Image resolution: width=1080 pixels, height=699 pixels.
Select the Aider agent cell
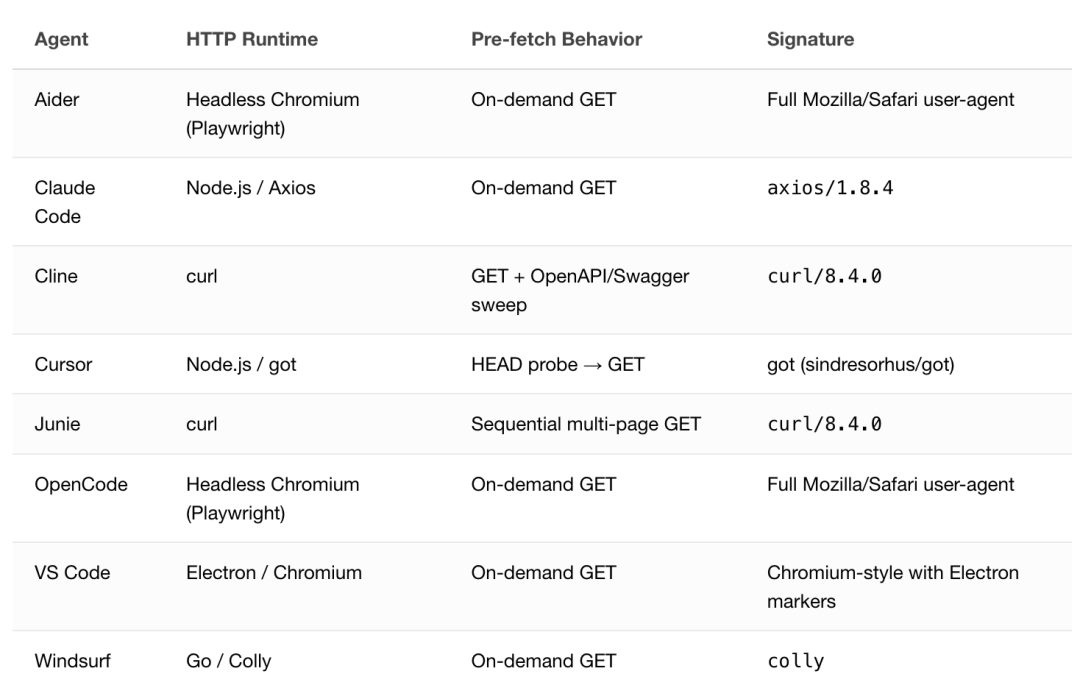click(56, 99)
